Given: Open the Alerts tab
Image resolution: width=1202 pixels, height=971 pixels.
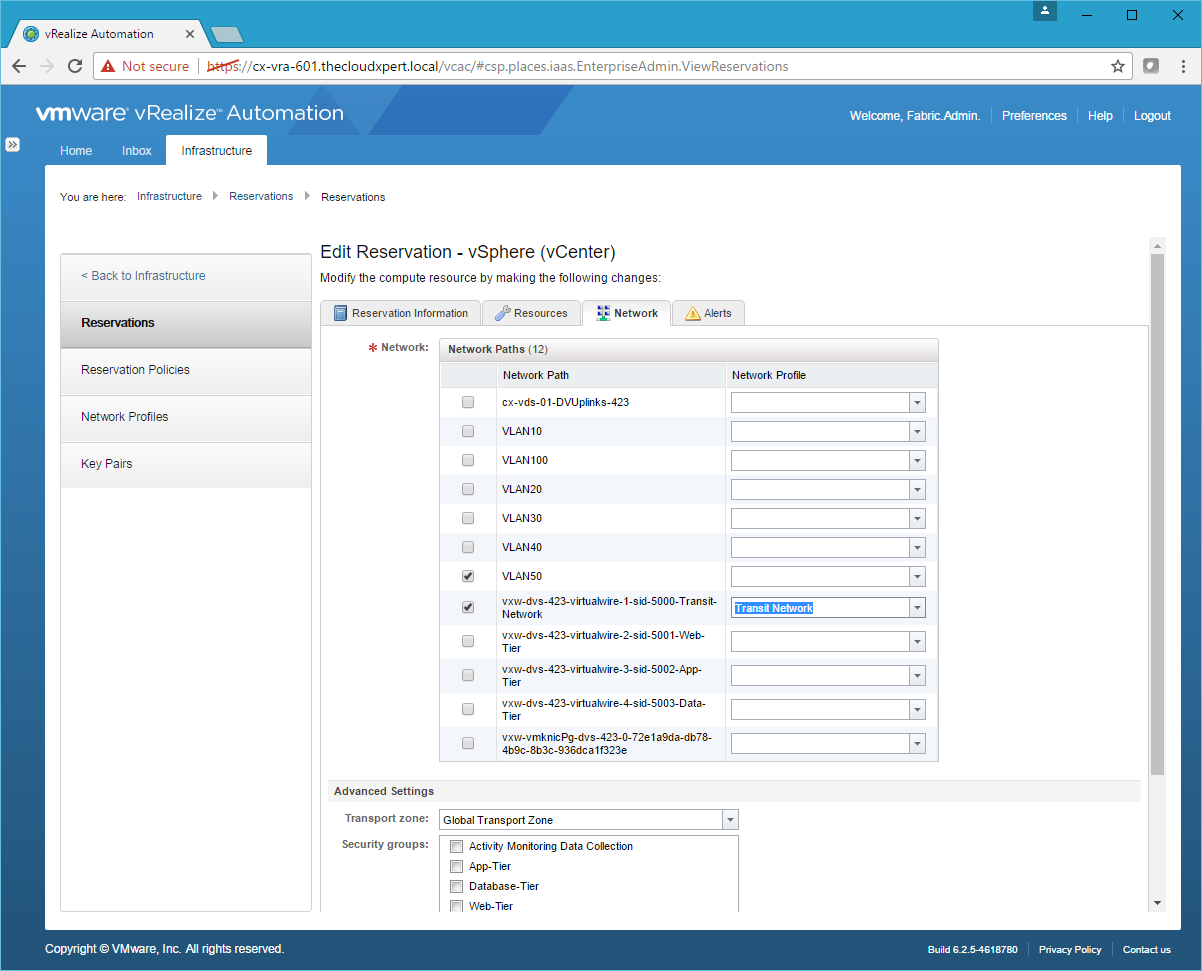Looking at the screenshot, I should (708, 313).
